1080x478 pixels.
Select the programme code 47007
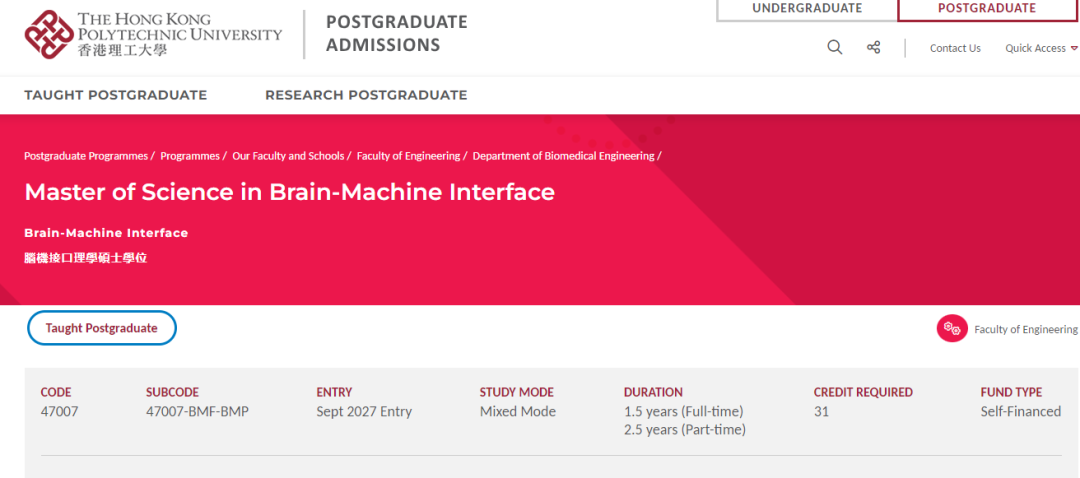pyautogui.click(x=59, y=412)
